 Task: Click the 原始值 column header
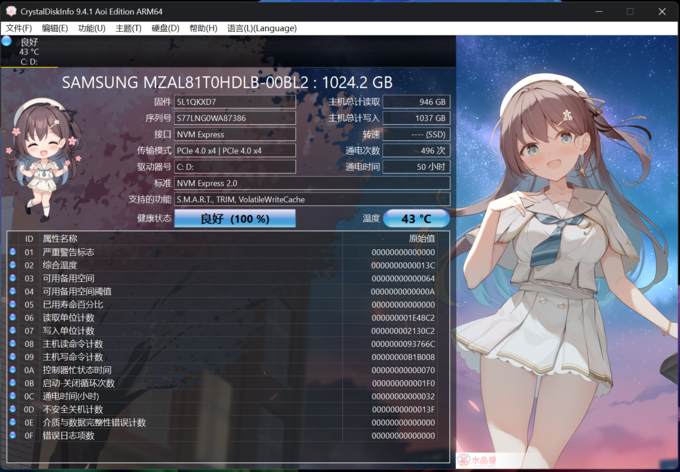pos(422,239)
